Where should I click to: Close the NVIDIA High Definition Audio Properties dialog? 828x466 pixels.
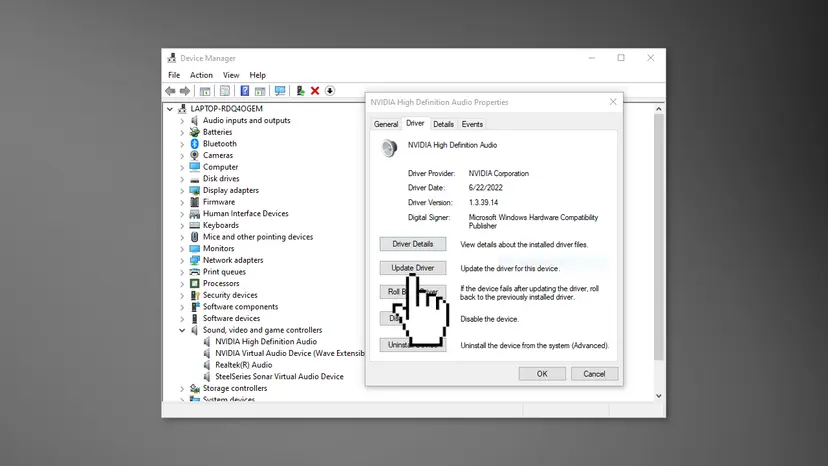click(613, 102)
